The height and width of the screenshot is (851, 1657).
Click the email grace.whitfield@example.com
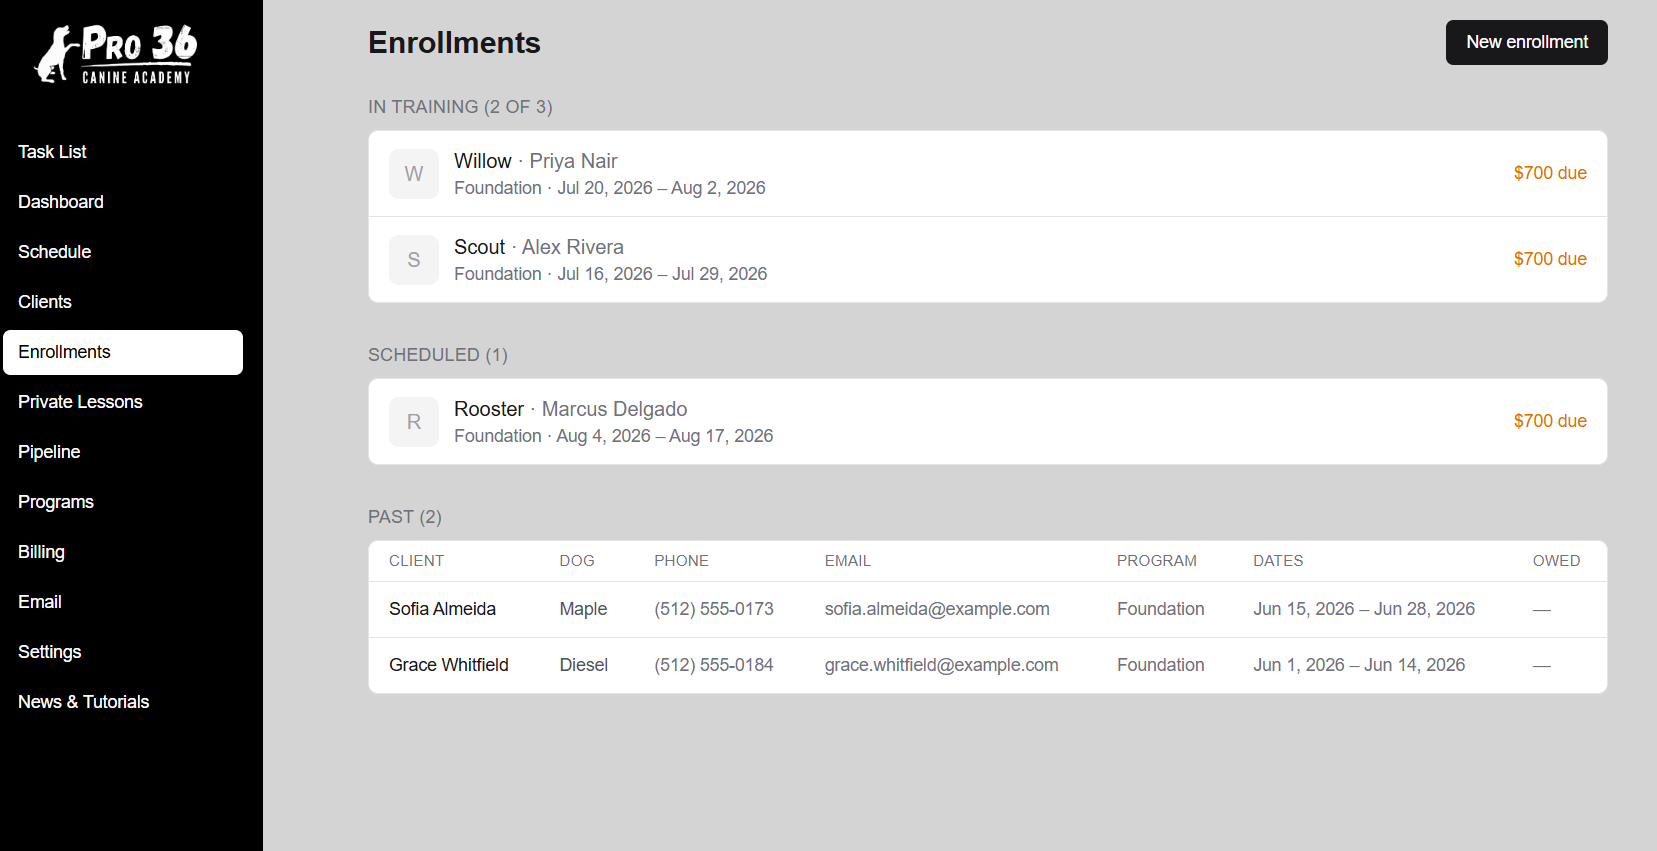pyautogui.click(x=941, y=665)
